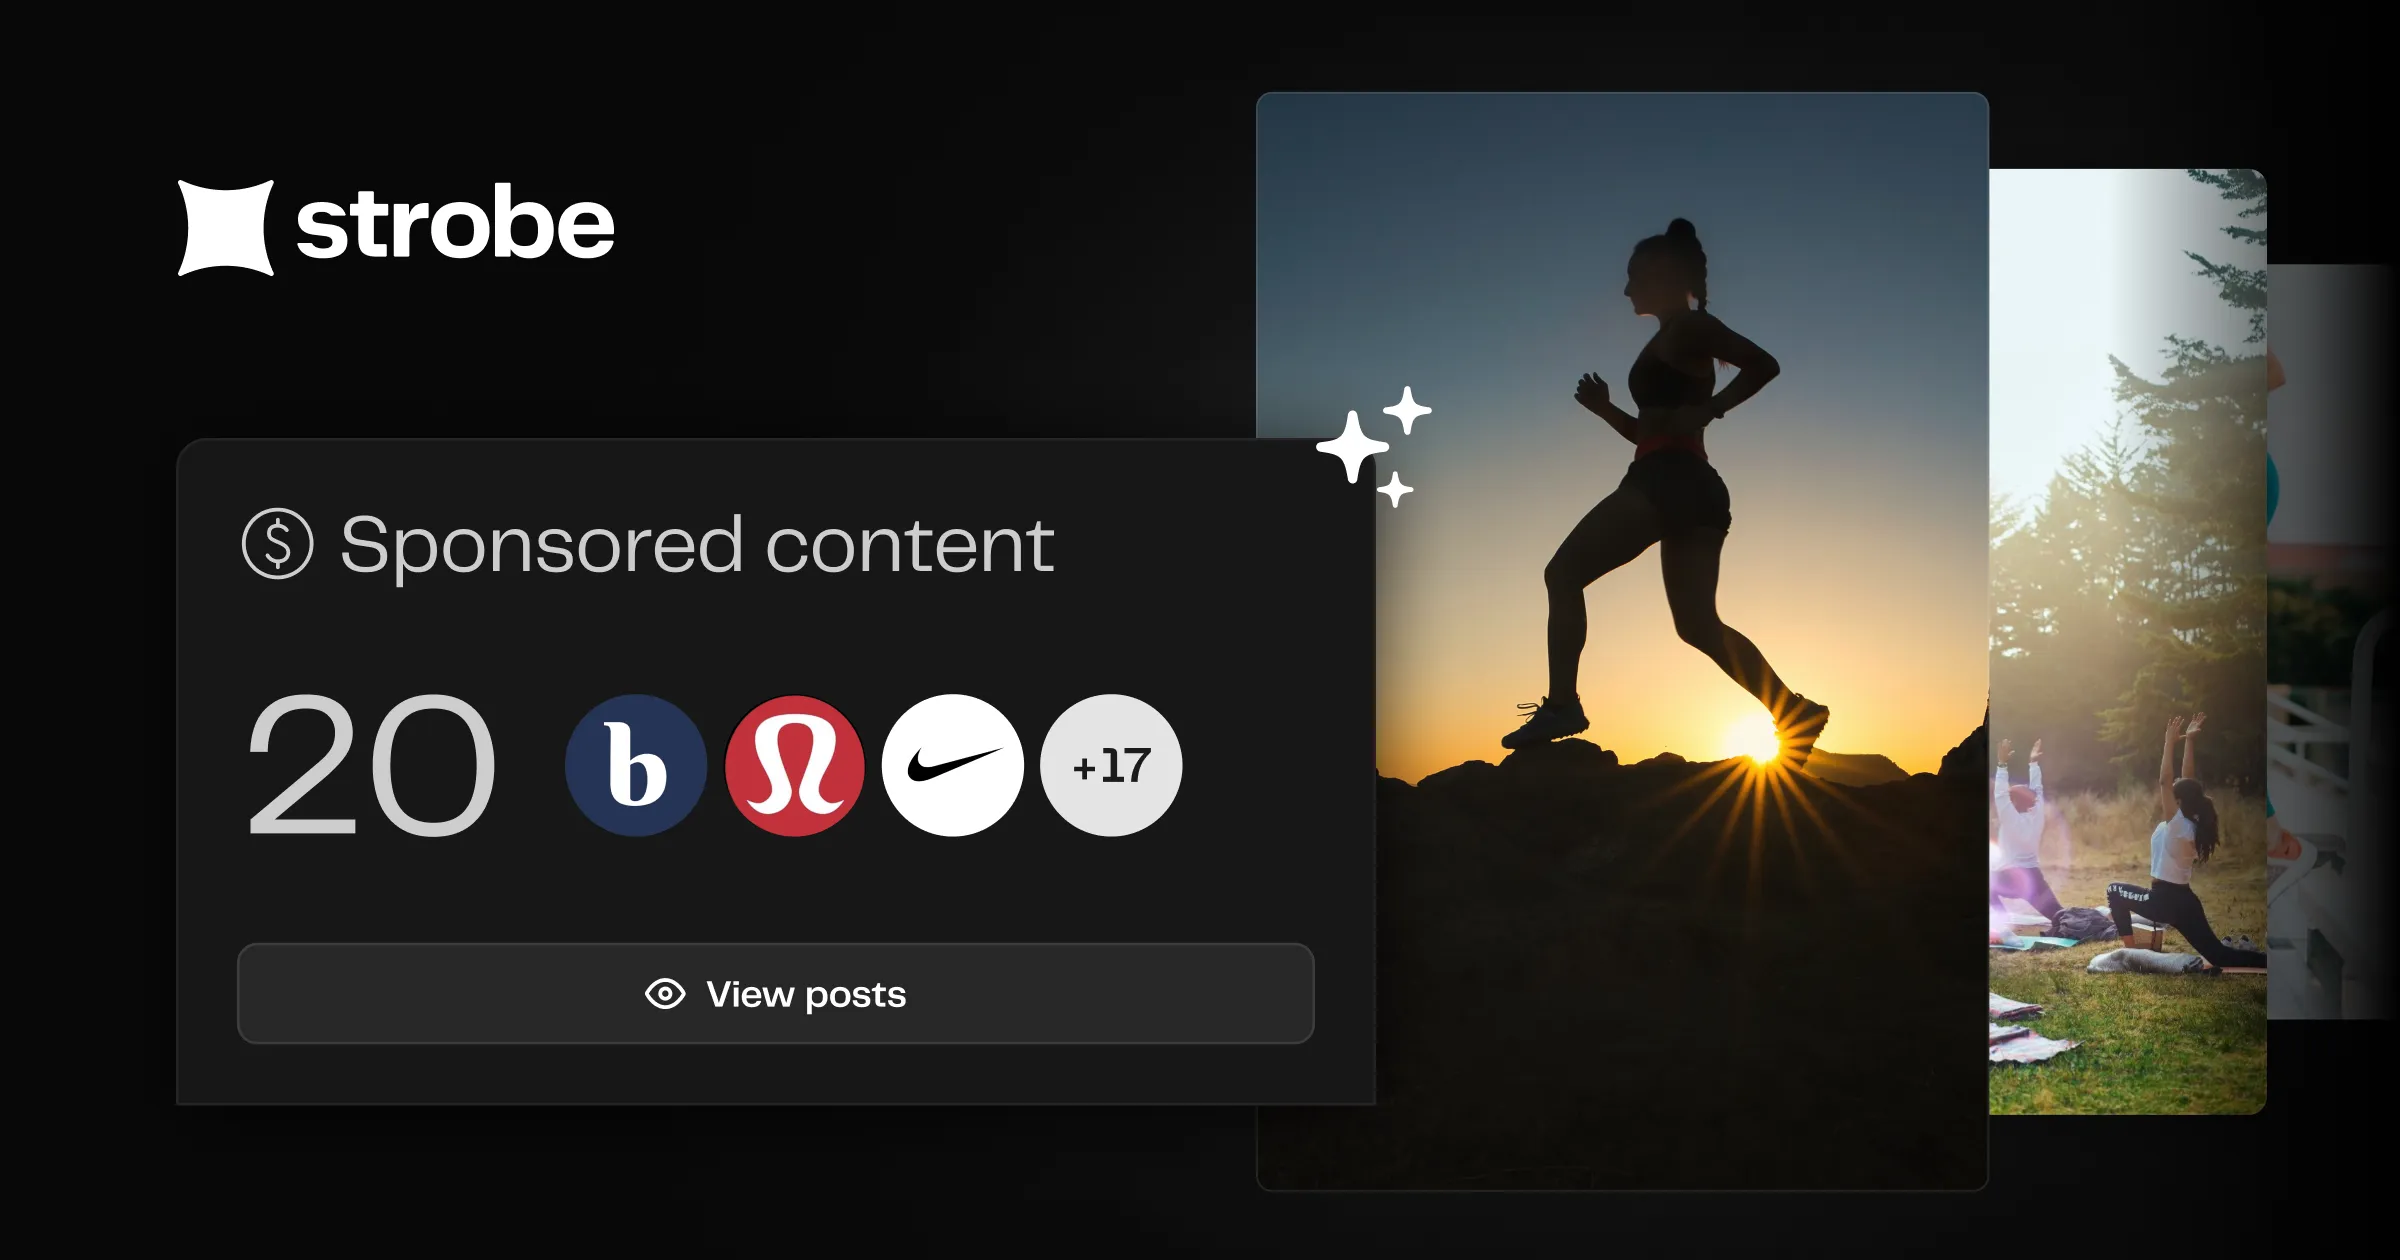2400x1260 pixels.
Task: Click the eye icon in View posts
Action: click(665, 994)
